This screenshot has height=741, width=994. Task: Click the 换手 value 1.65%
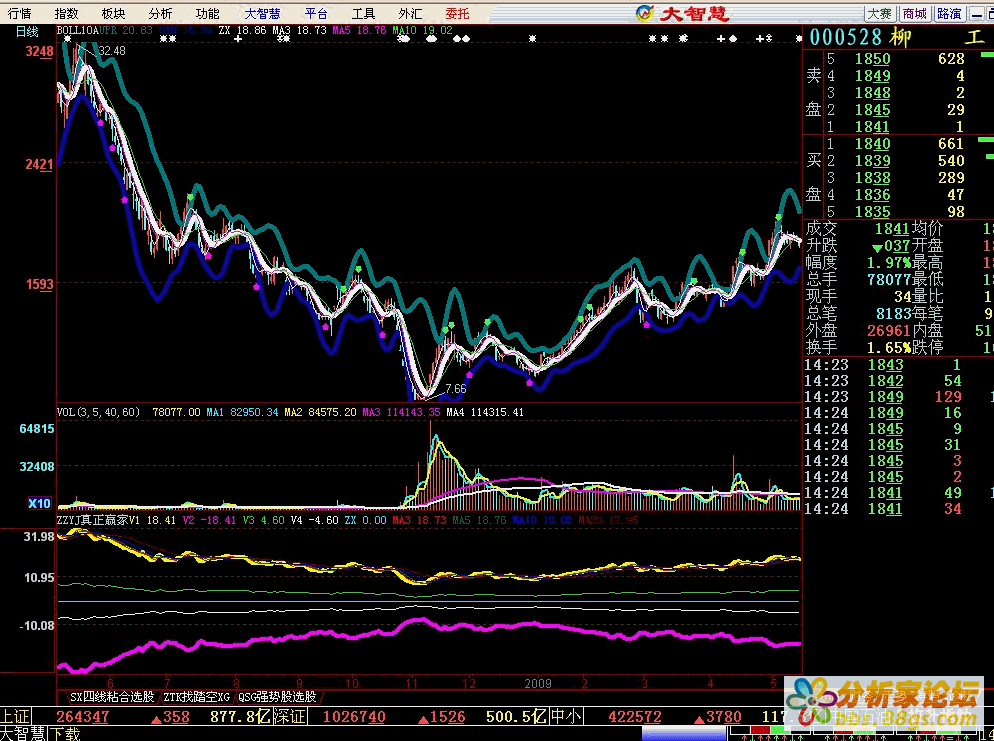[x=889, y=347]
